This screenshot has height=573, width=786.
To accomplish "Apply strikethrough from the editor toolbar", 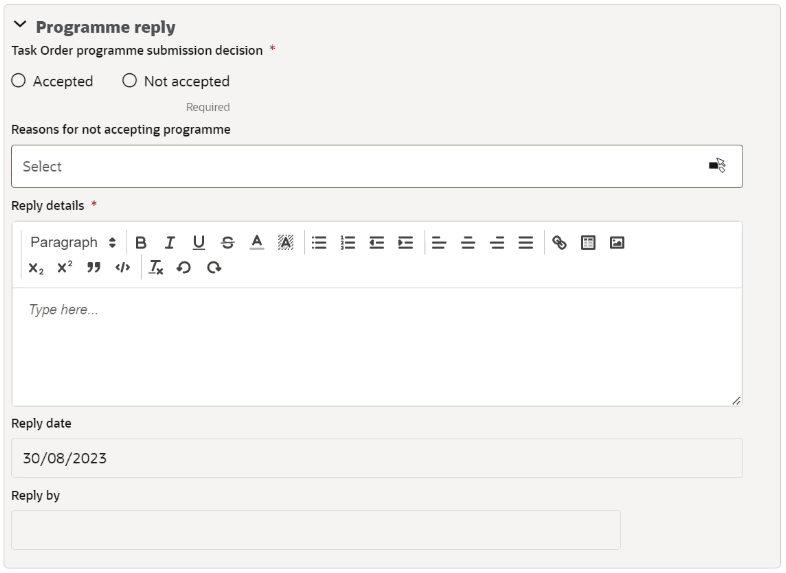I will (228, 243).
